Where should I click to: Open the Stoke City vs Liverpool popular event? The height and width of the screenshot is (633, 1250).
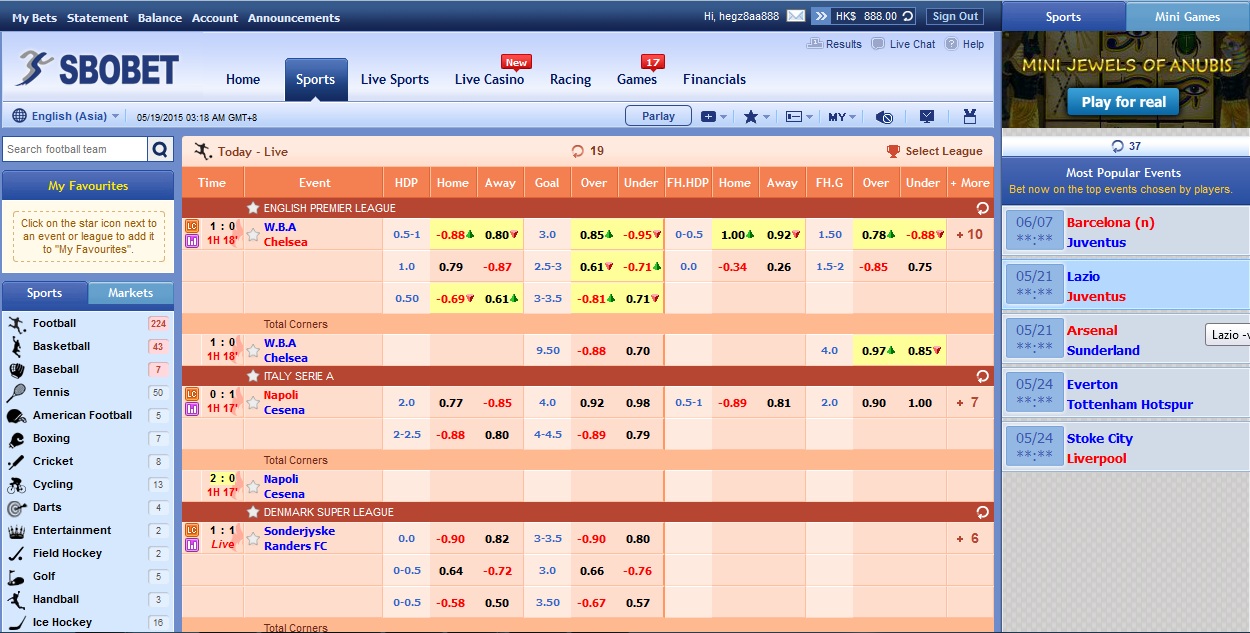click(x=1125, y=448)
